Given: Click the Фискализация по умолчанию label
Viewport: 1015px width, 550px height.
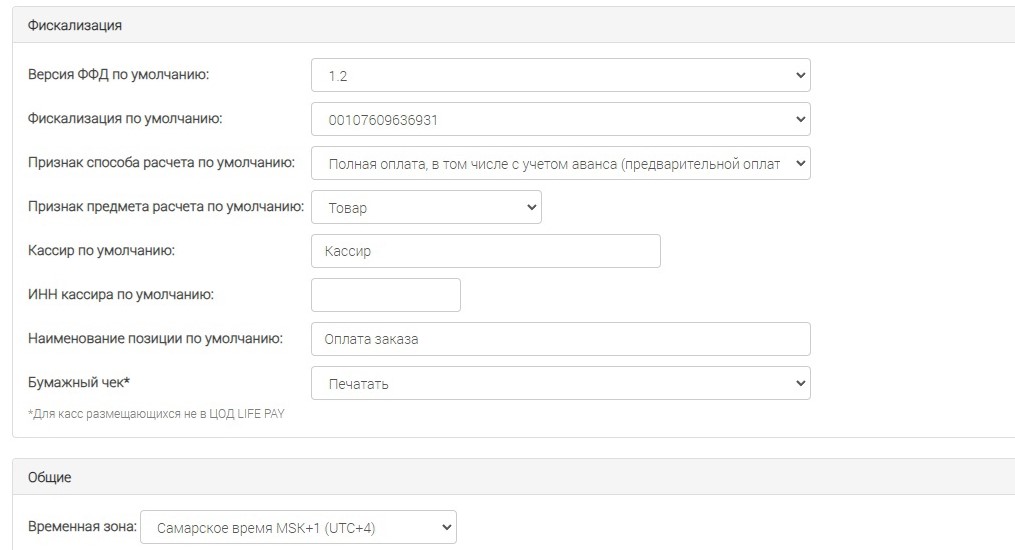Looking at the screenshot, I should pos(125,118).
